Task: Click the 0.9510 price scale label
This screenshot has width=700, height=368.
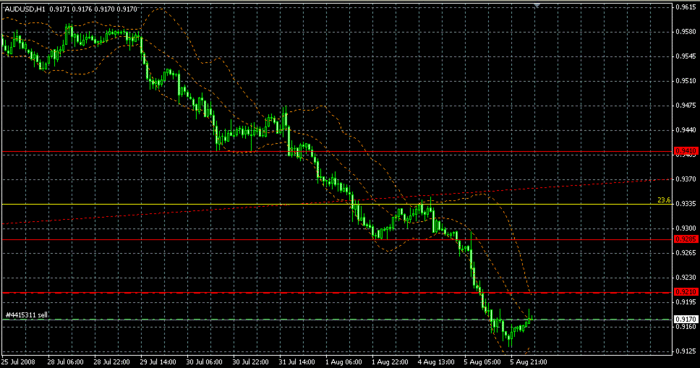Action: tap(686, 81)
